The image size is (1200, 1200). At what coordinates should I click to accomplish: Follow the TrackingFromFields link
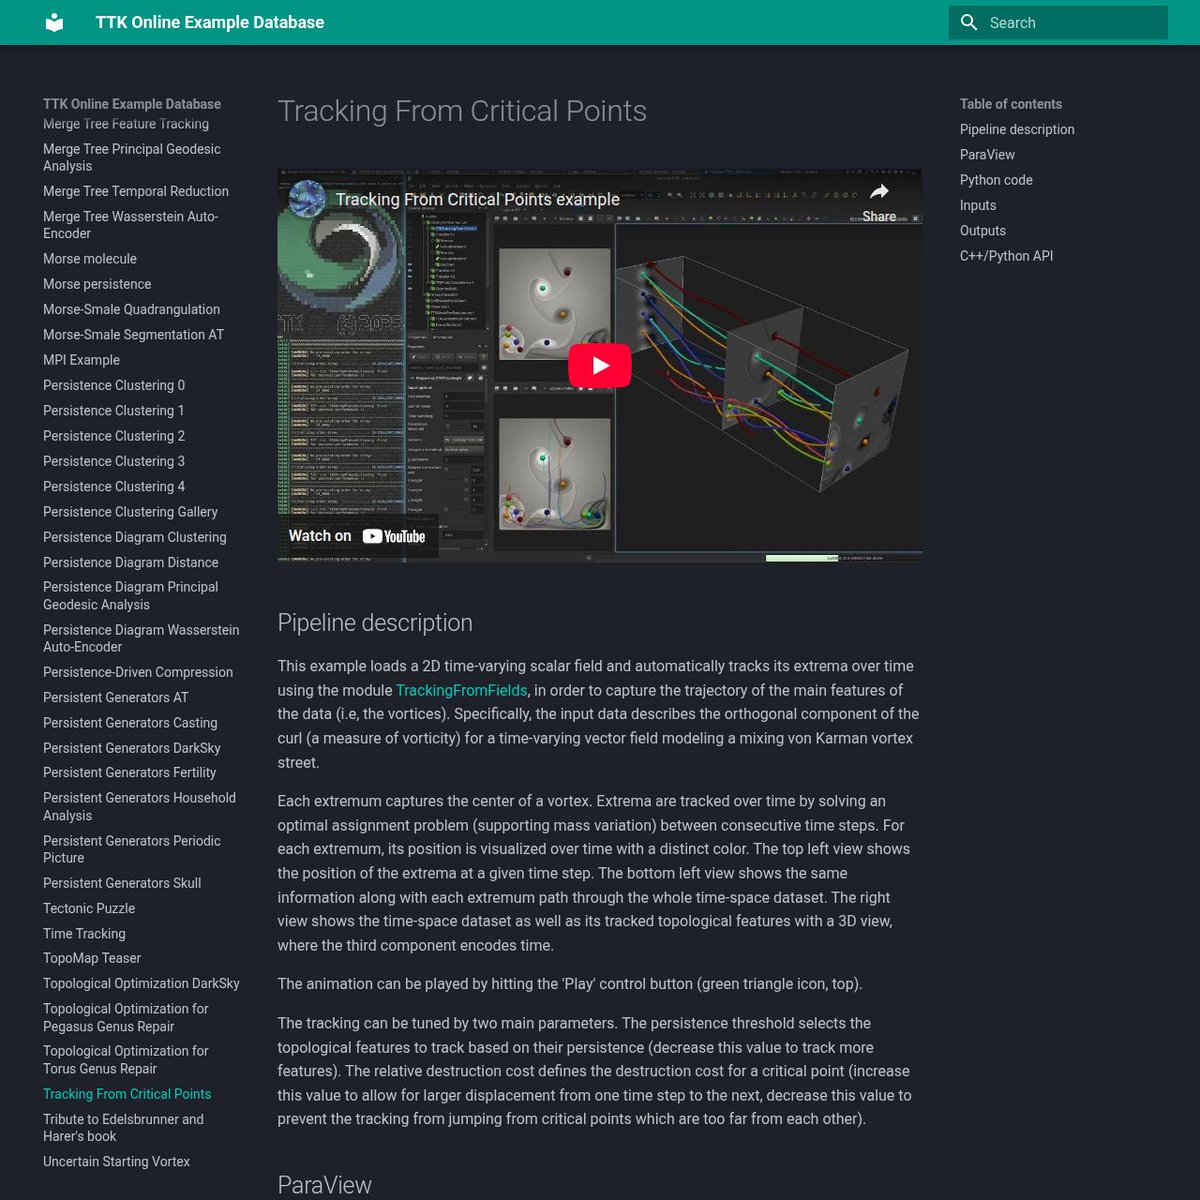click(461, 690)
